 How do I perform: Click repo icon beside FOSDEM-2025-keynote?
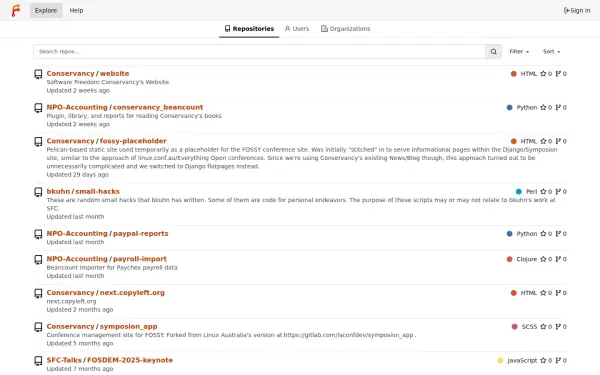click(38, 360)
